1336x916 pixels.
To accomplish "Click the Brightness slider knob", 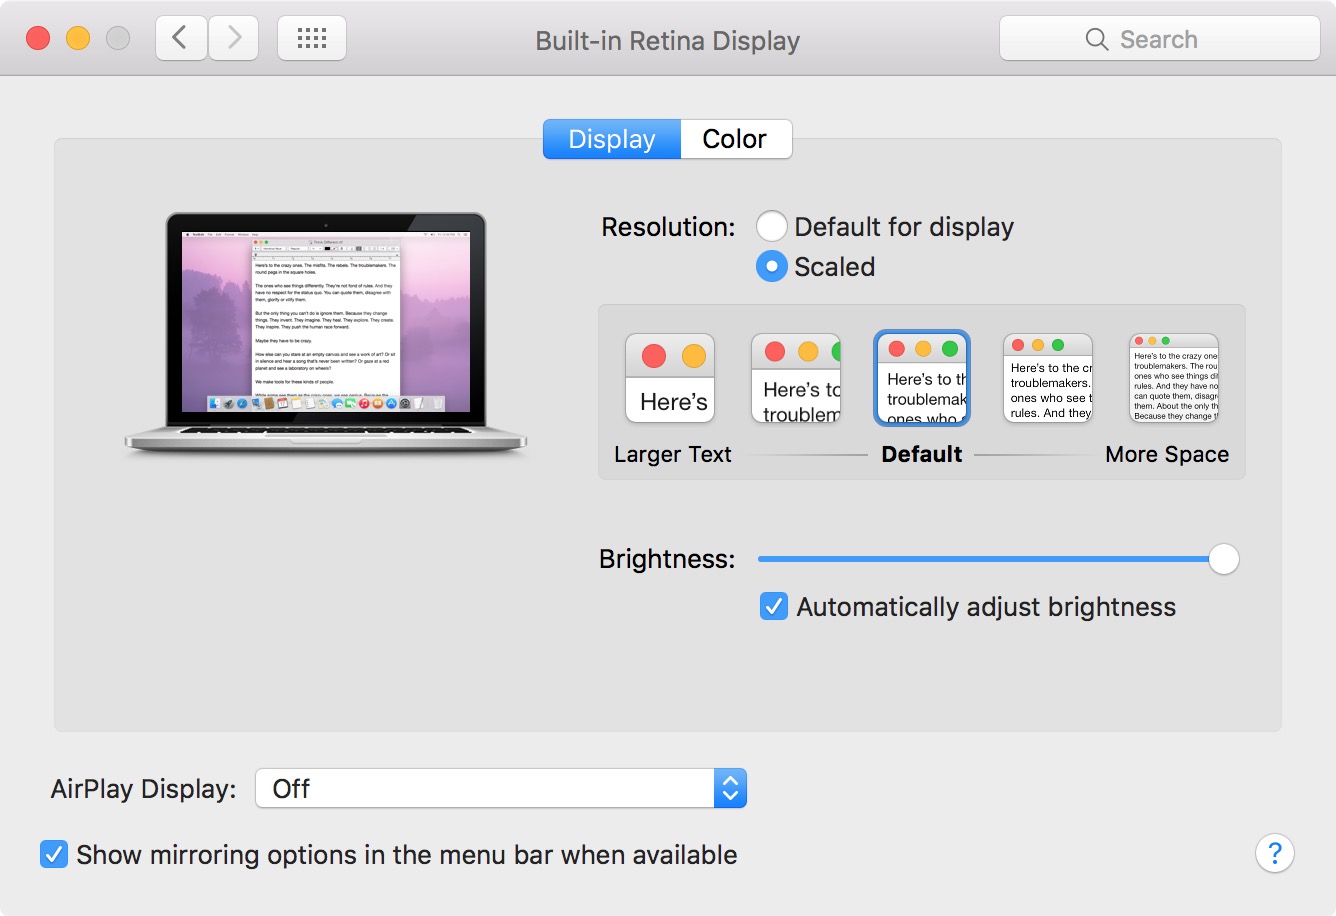I will 1223,559.
